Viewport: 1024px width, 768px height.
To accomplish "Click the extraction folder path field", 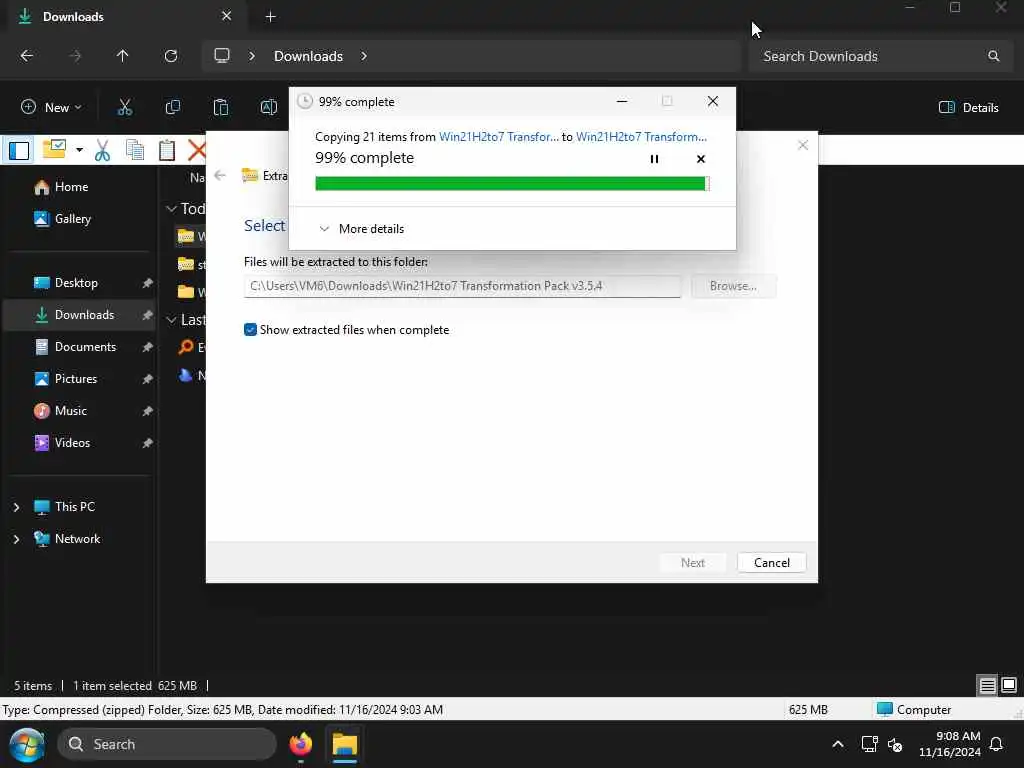I will tap(462, 286).
